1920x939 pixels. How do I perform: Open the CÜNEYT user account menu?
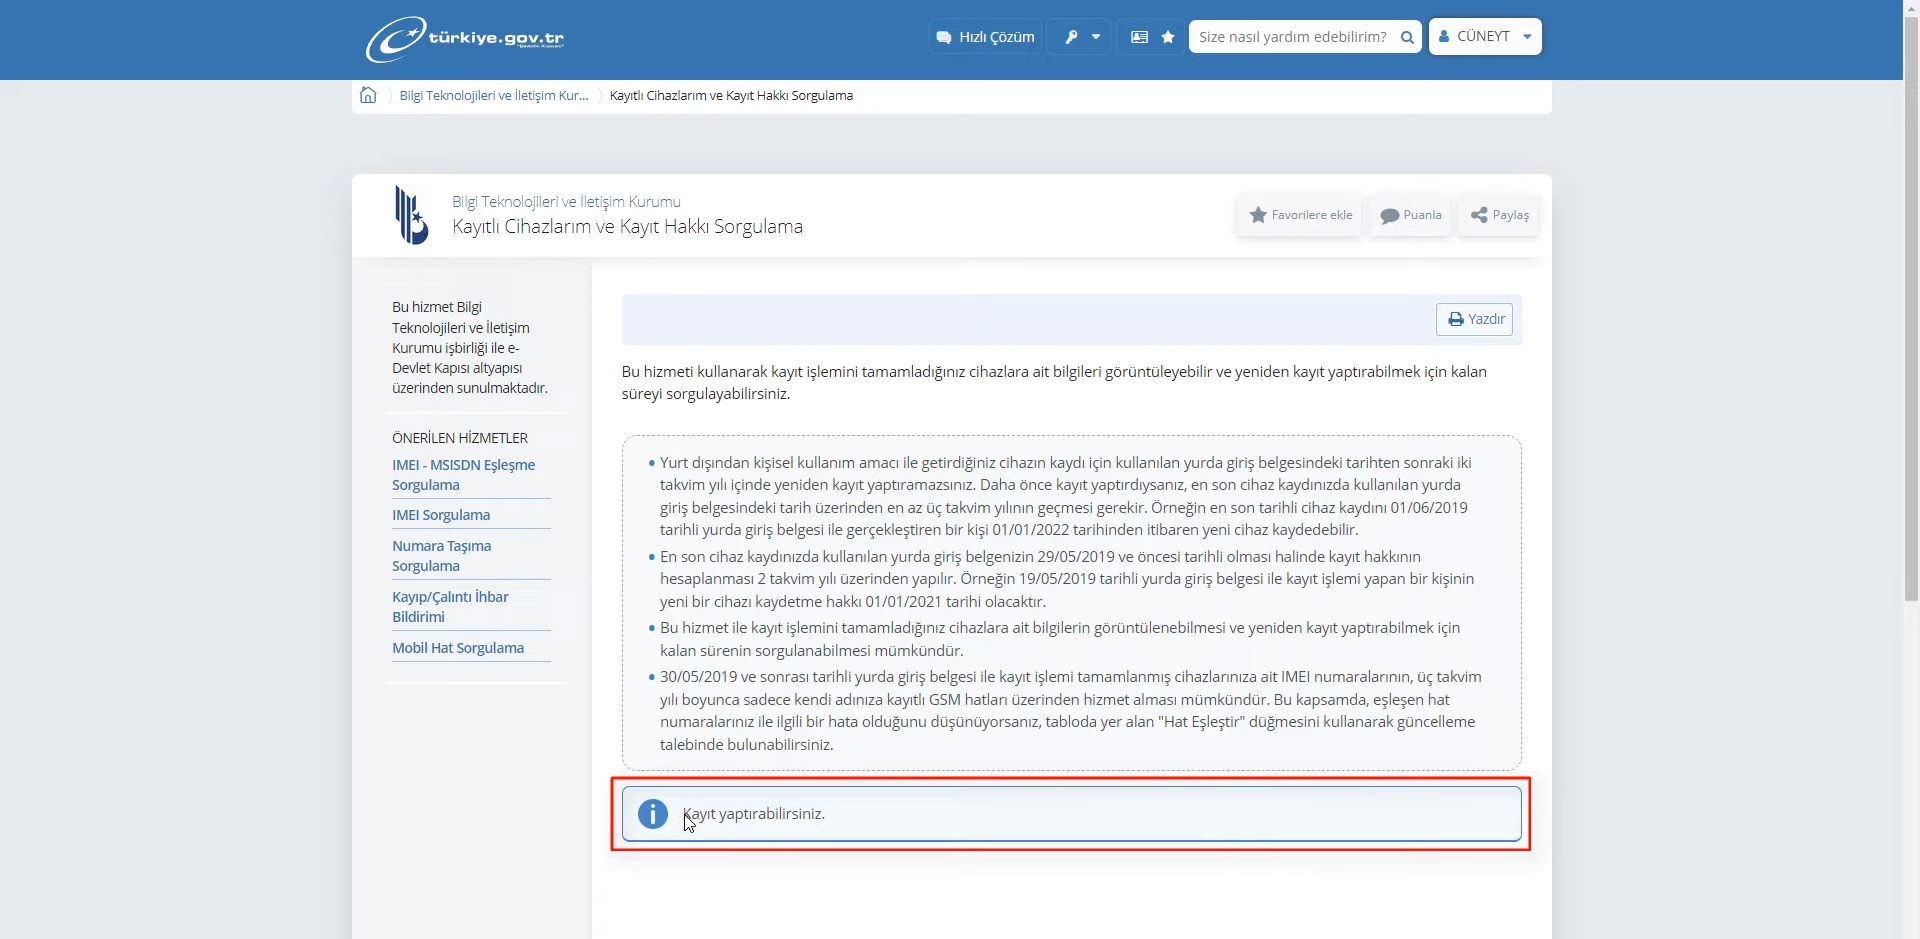pos(1484,37)
